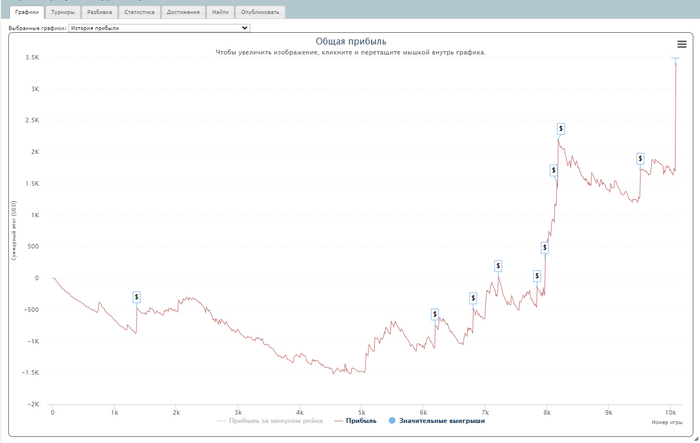Click the 10k x-axis label
700x443 pixels.
670,413
